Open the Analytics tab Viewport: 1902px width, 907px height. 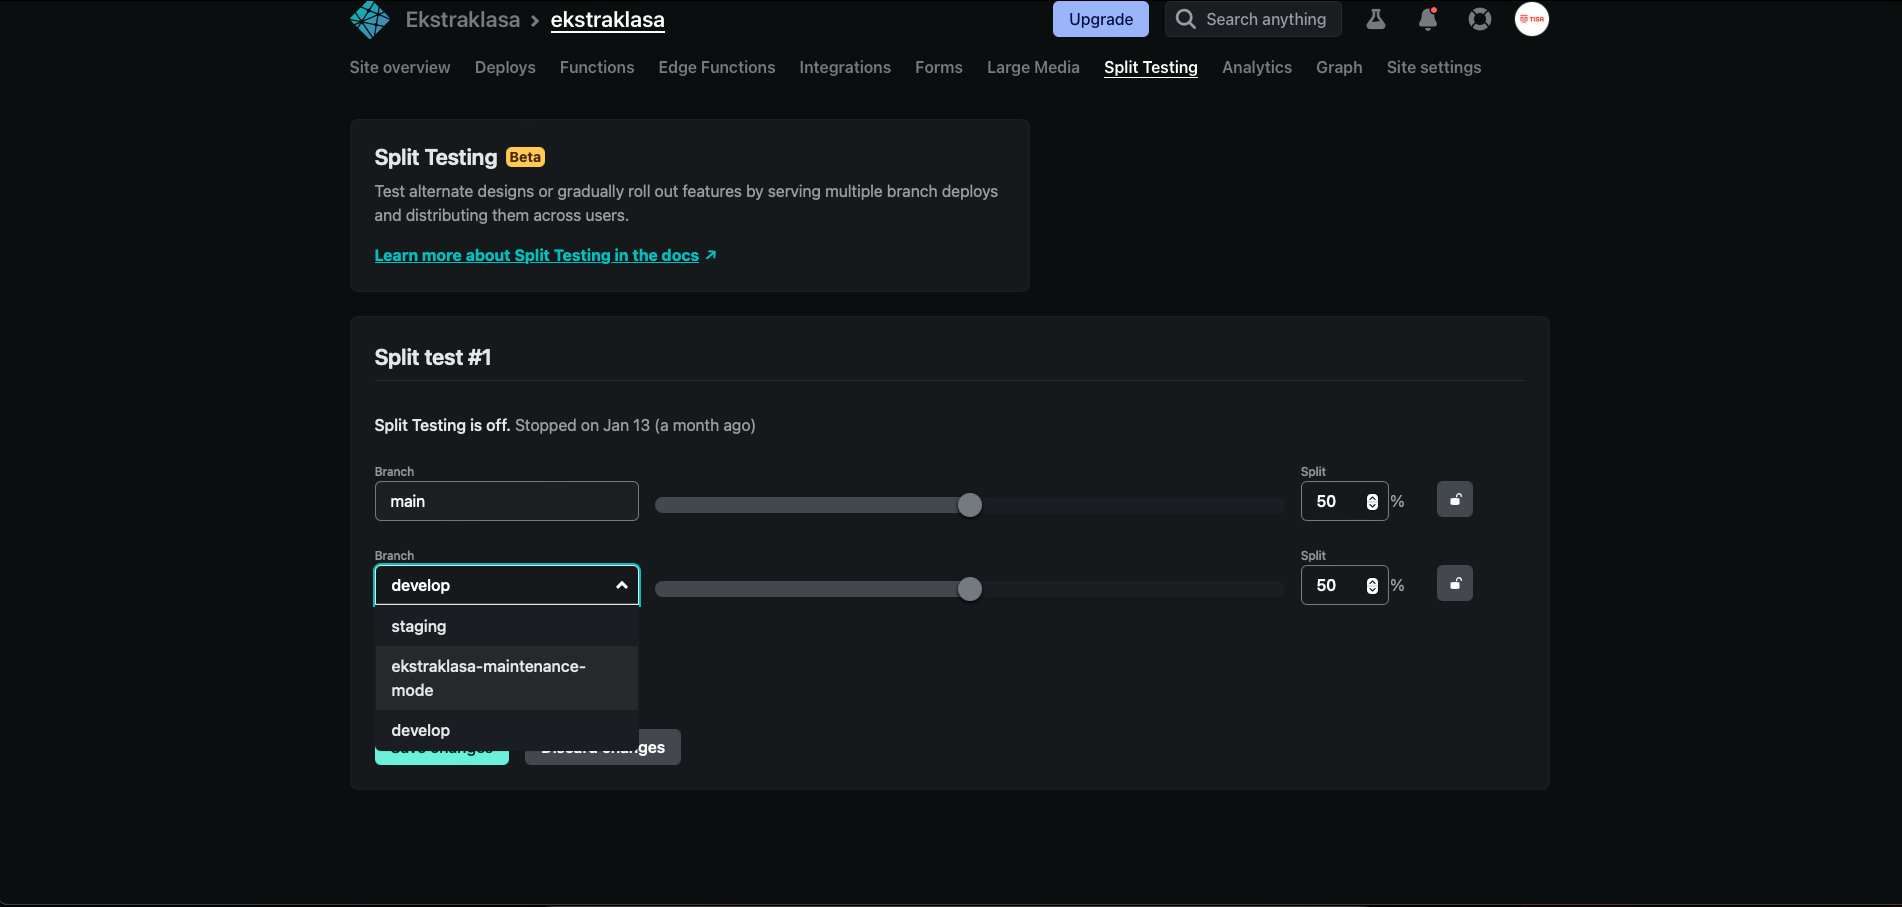click(x=1257, y=67)
